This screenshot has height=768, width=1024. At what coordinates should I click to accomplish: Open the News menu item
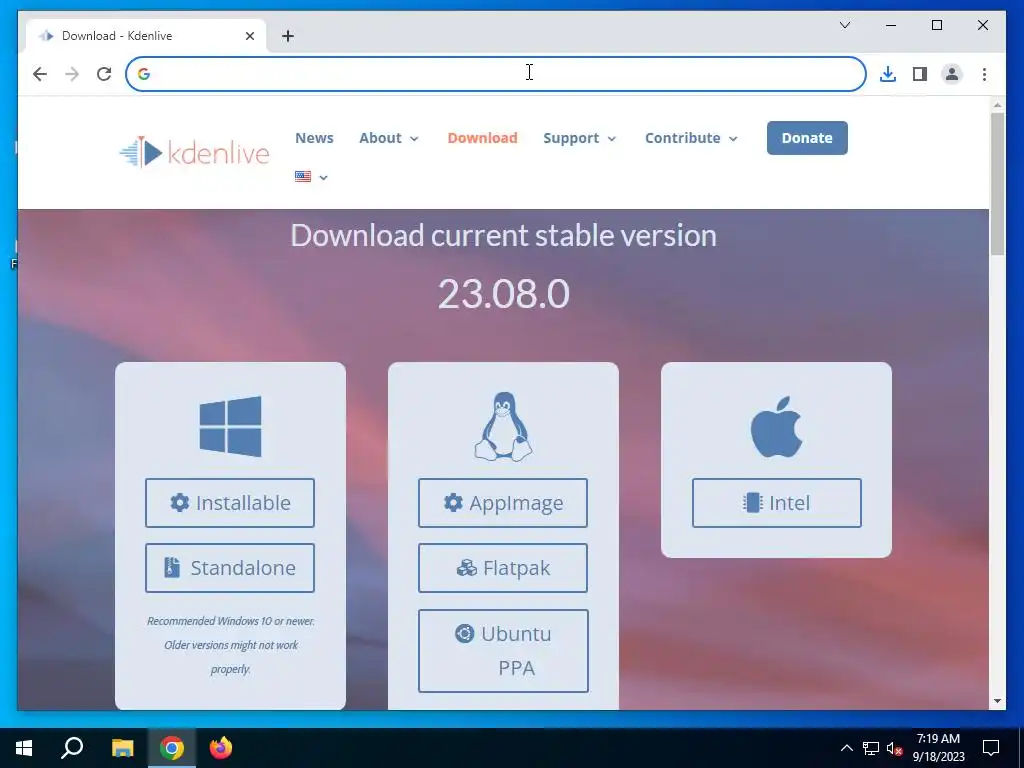(x=314, y=138)
